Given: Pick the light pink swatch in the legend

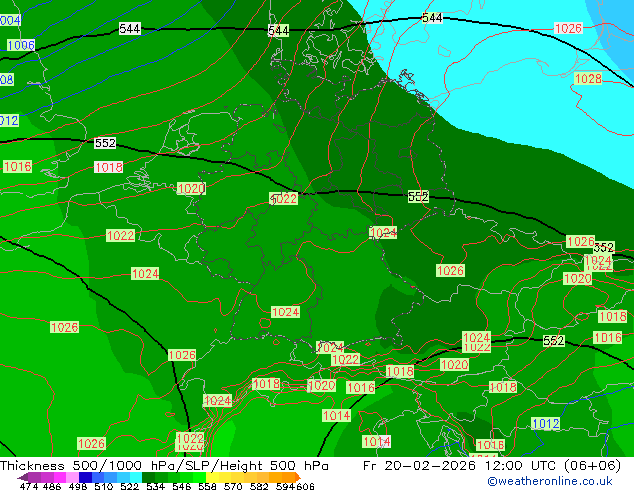Looking at the screenshot, I should click(x=72, y=477).
